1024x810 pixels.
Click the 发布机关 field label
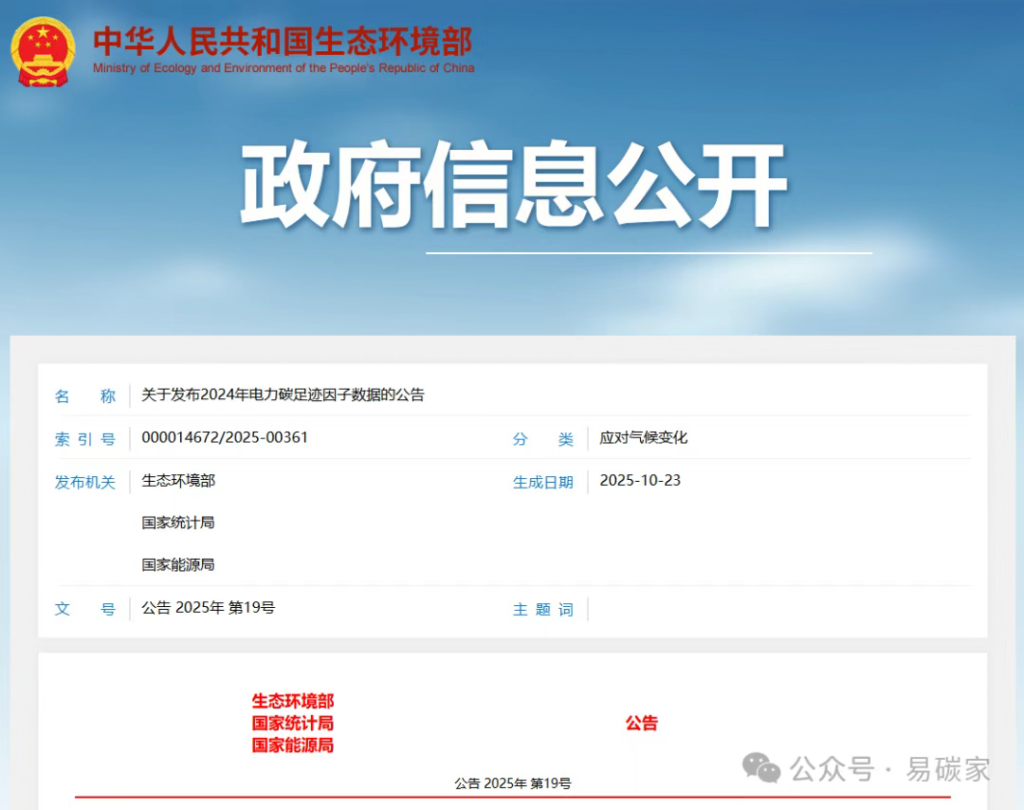pos(85,482)
